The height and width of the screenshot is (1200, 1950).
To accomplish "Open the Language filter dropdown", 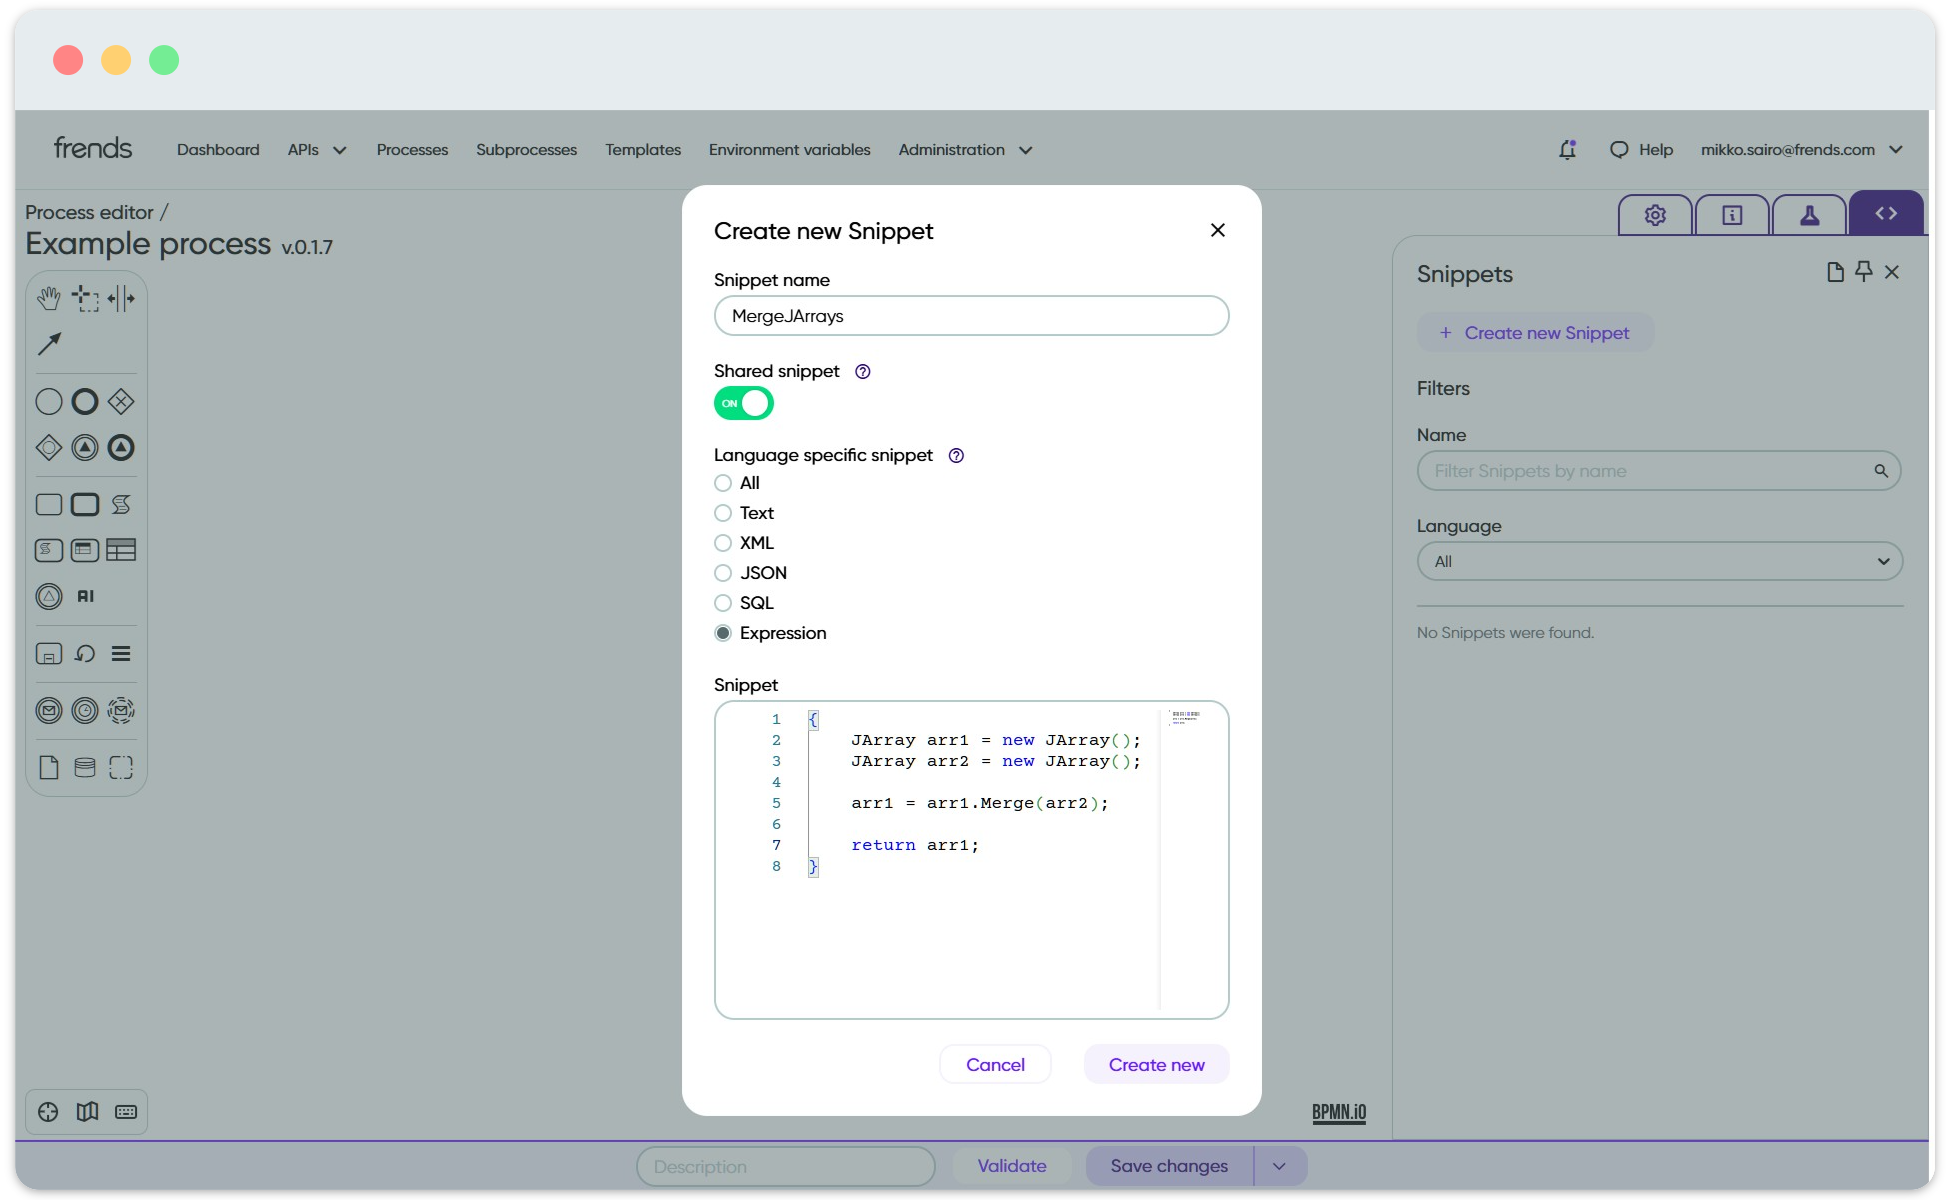I will (x=1659, y=561).
